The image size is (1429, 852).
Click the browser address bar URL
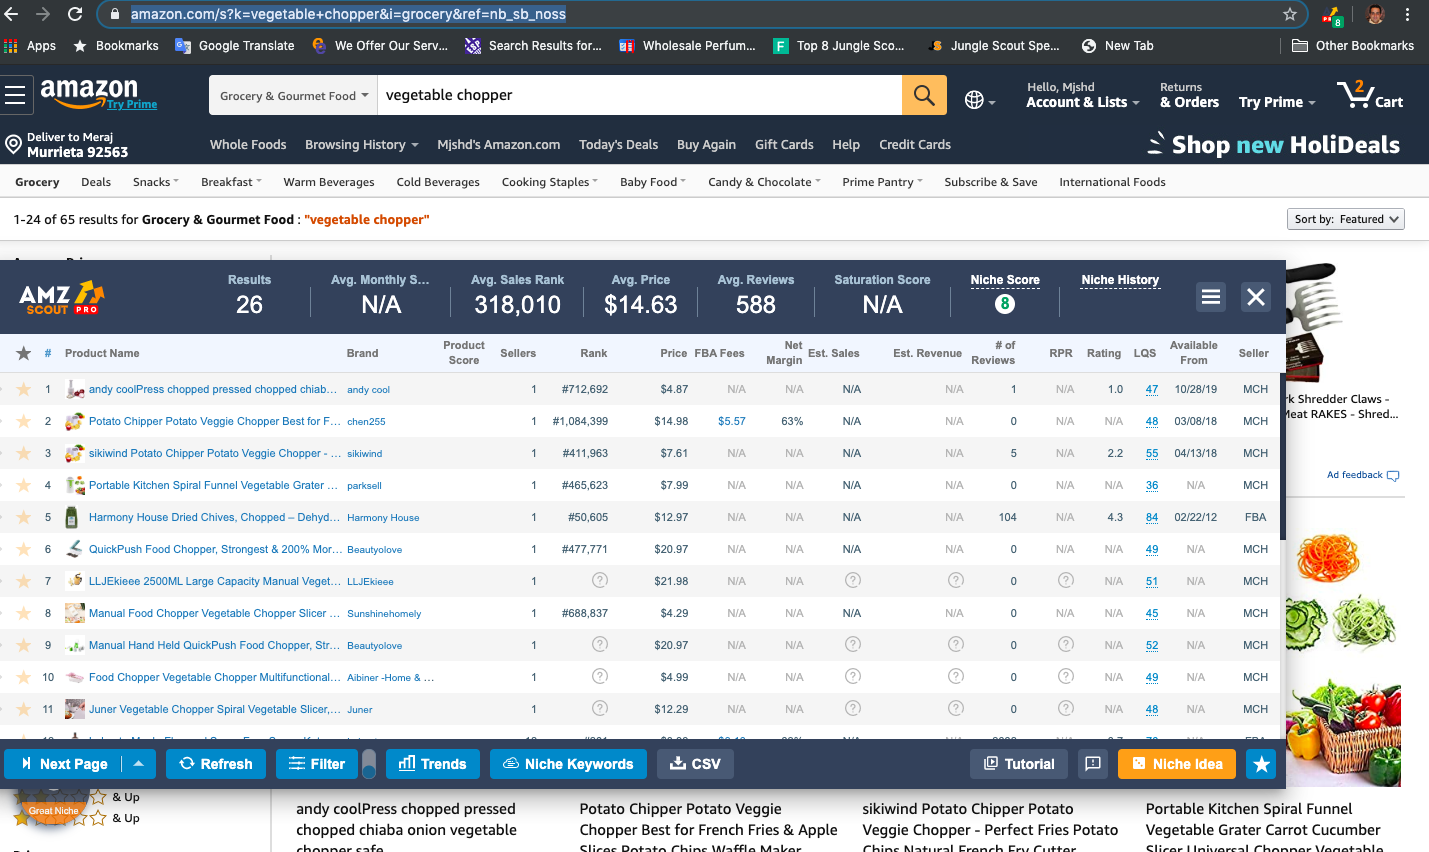(x=348, y=14)
